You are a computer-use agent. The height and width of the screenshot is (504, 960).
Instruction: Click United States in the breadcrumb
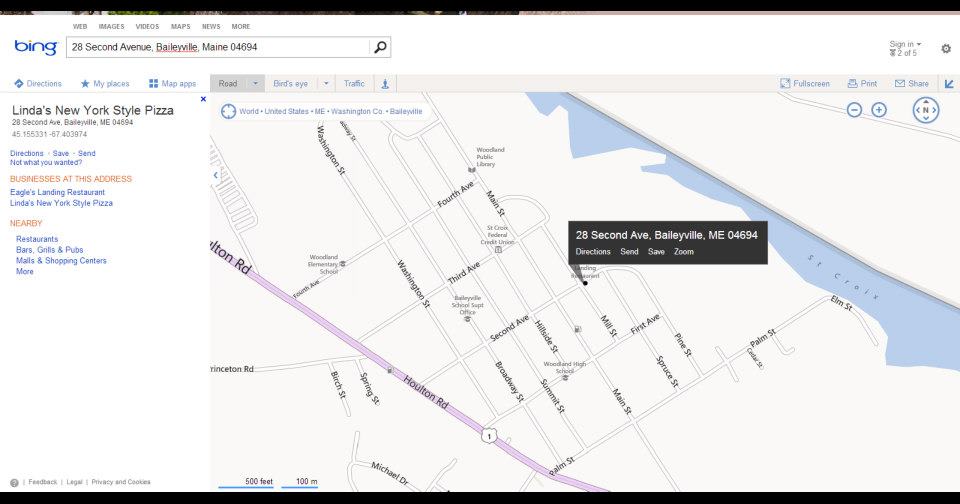(287, 111)
